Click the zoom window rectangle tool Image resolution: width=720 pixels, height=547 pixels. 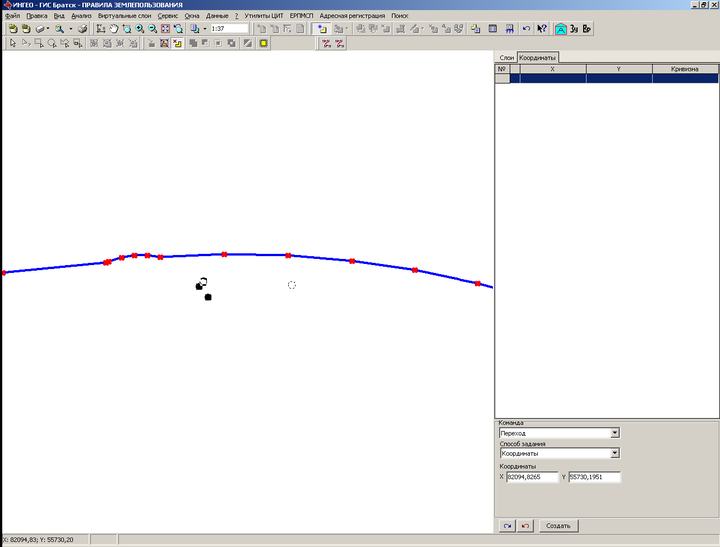click(x=127, y=29)
